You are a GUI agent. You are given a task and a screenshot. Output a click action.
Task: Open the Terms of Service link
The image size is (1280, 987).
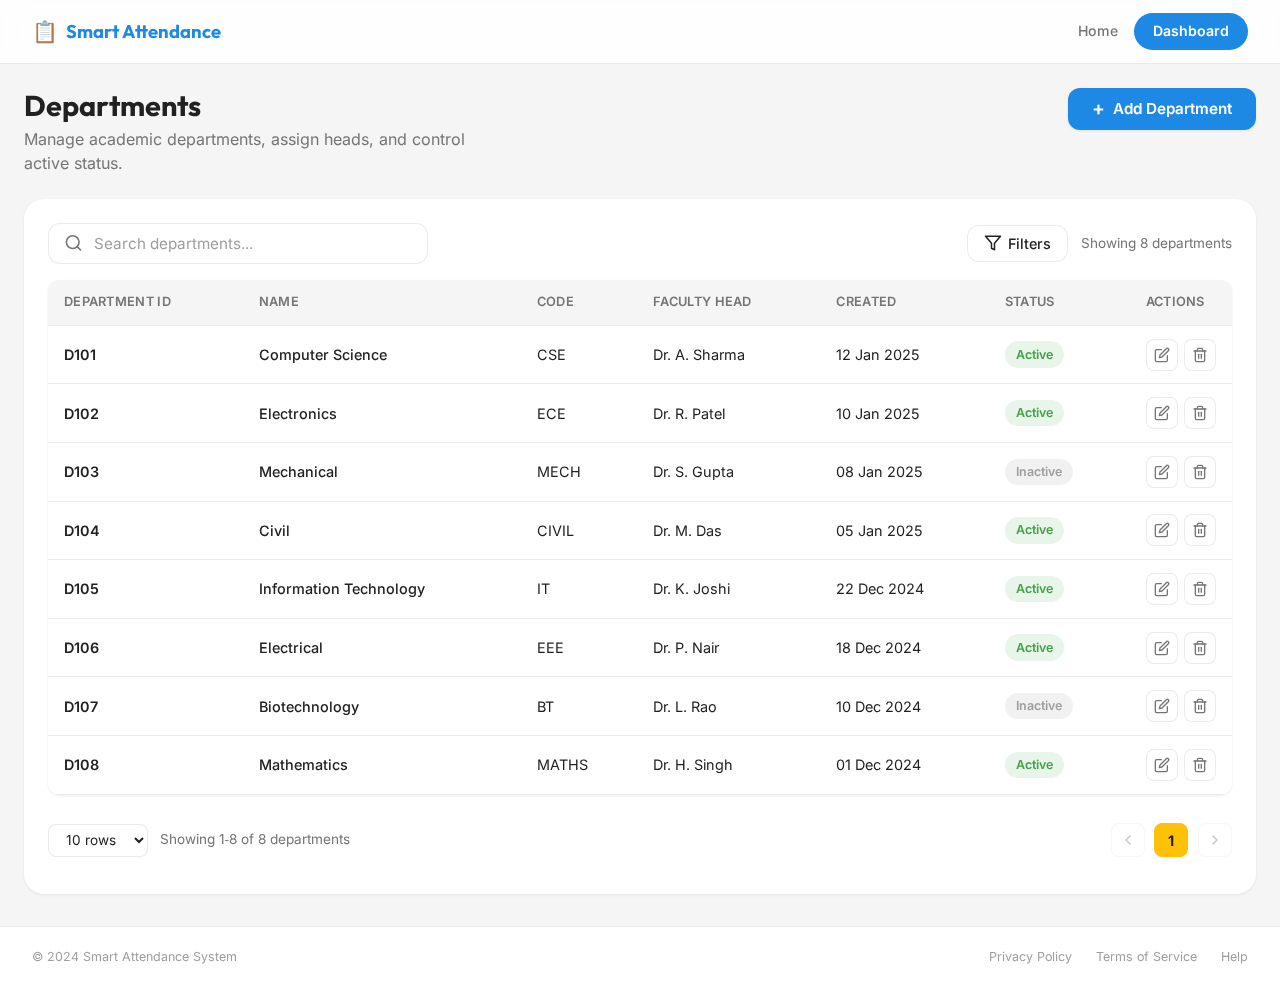tap(1146, 957)
